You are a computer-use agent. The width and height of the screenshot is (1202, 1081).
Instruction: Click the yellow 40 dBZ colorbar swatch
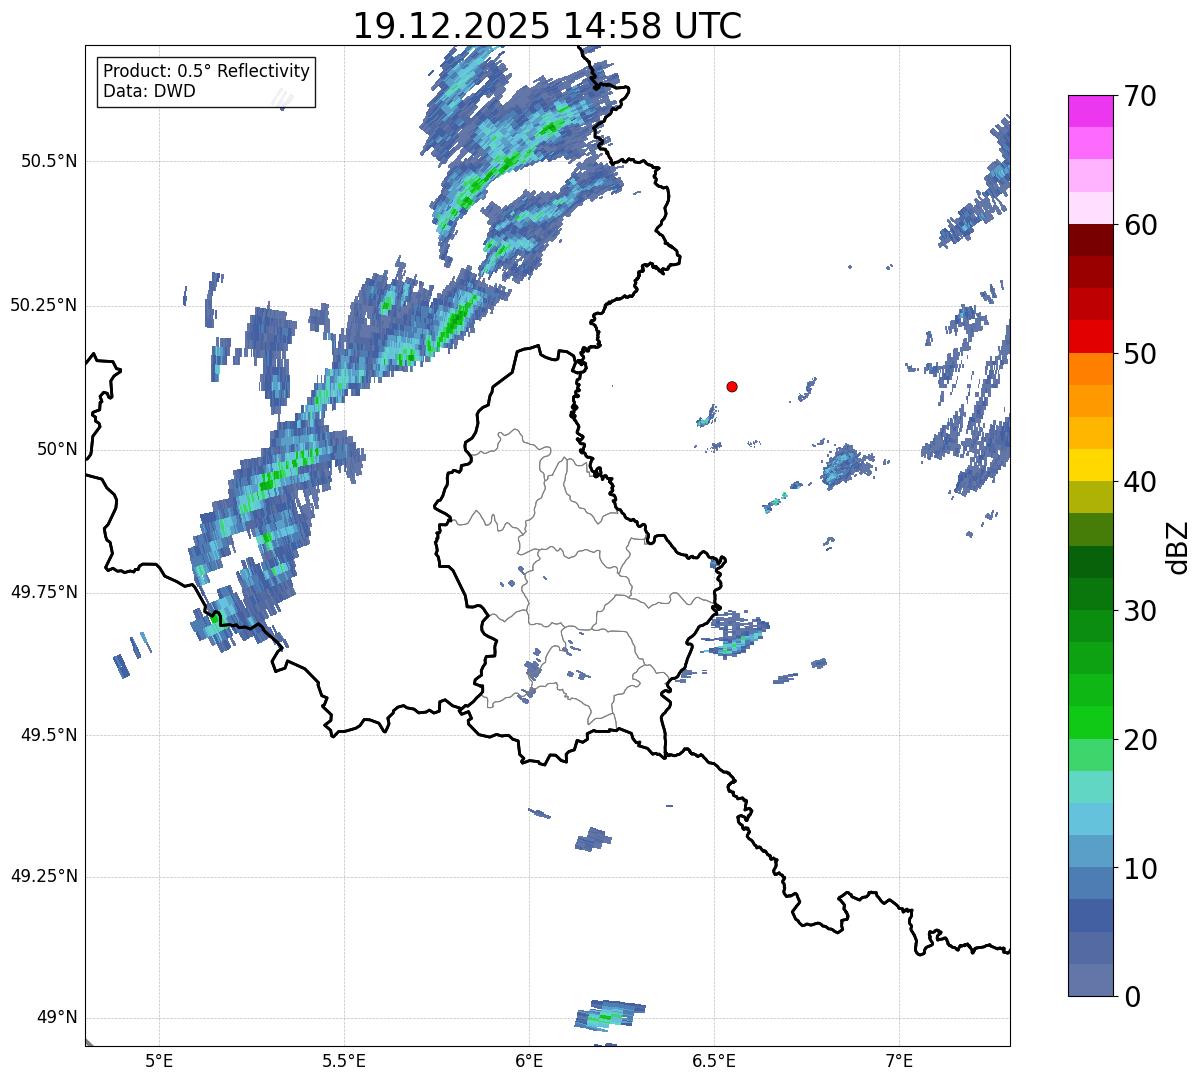tap(1091, 465)
